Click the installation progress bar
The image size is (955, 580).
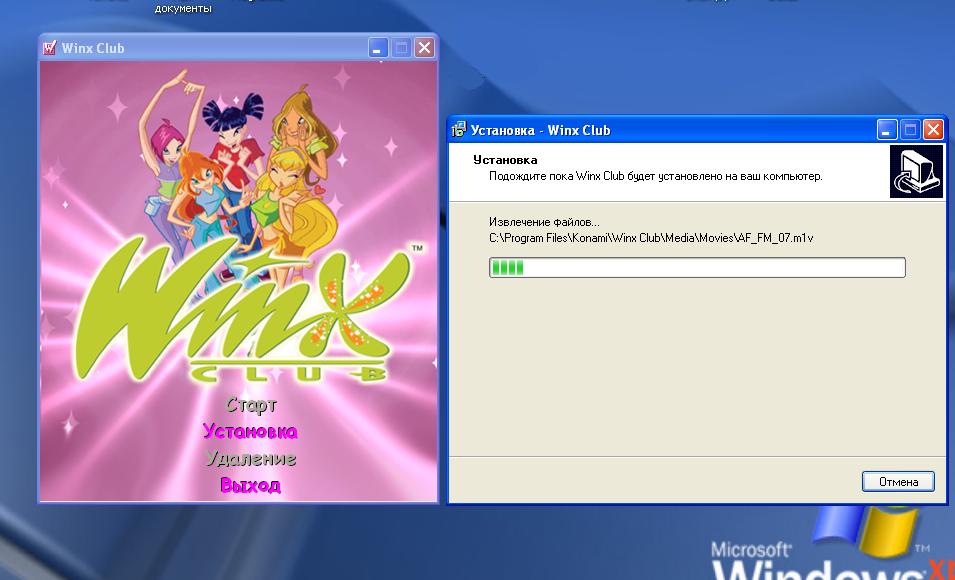[697, 267]
